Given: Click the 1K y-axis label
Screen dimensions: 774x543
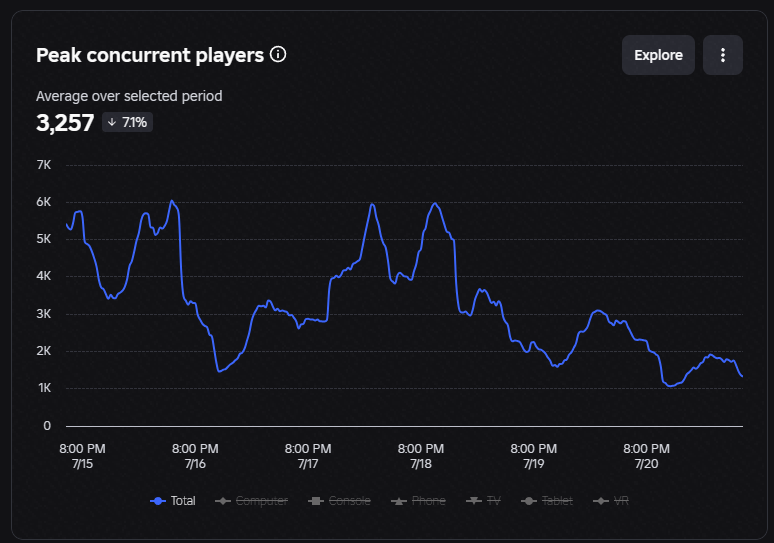Looking at the screenshot, I should click(44, 388).
